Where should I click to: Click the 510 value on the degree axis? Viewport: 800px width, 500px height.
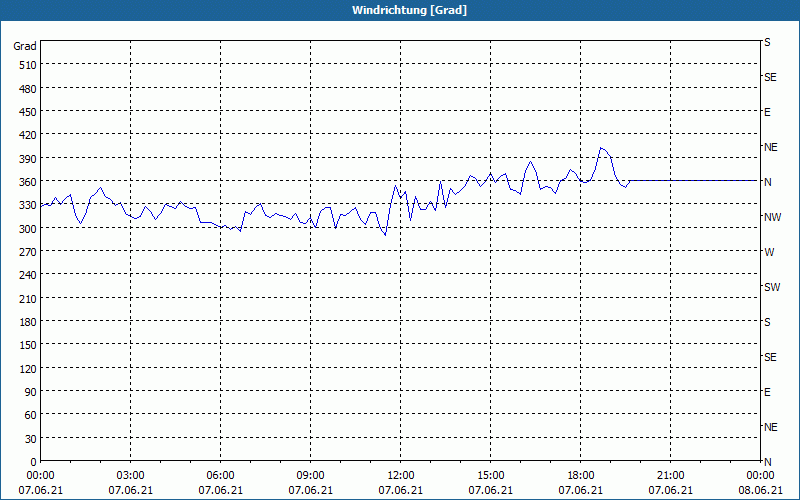pyautogui.click(x=28, y=65)
